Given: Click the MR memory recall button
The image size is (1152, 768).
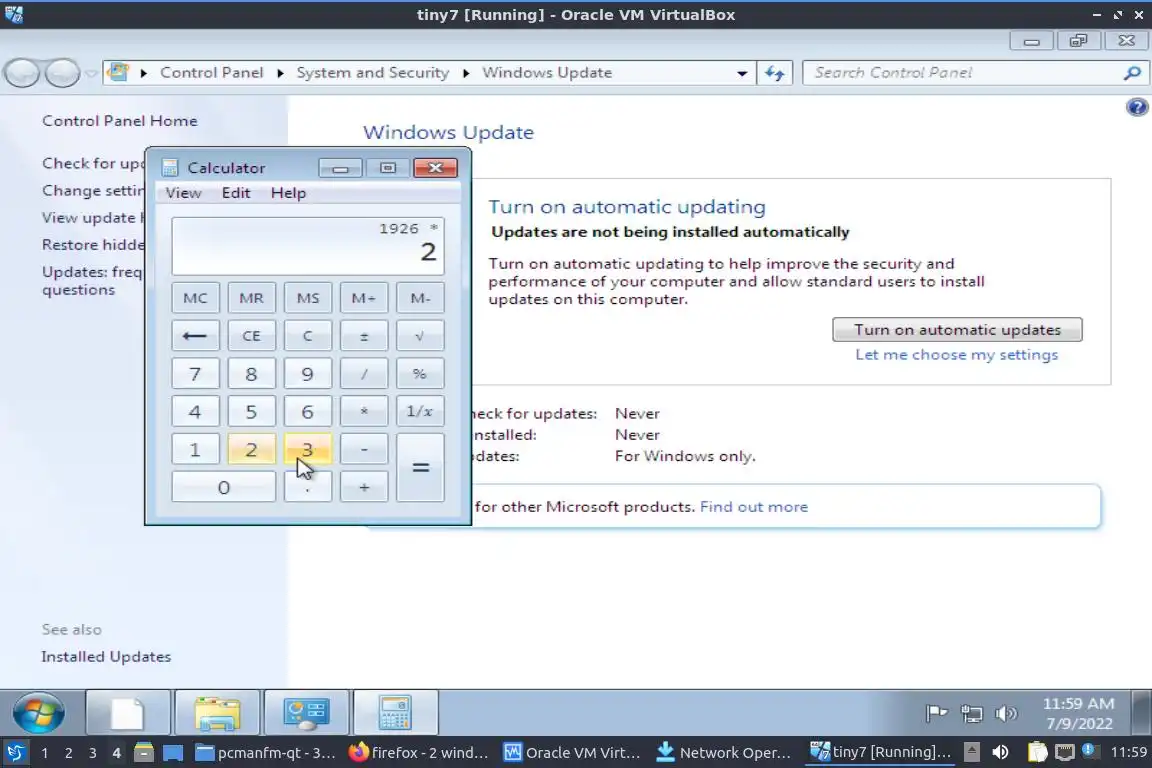Looking at the screenshot, I should coord(251,298).
